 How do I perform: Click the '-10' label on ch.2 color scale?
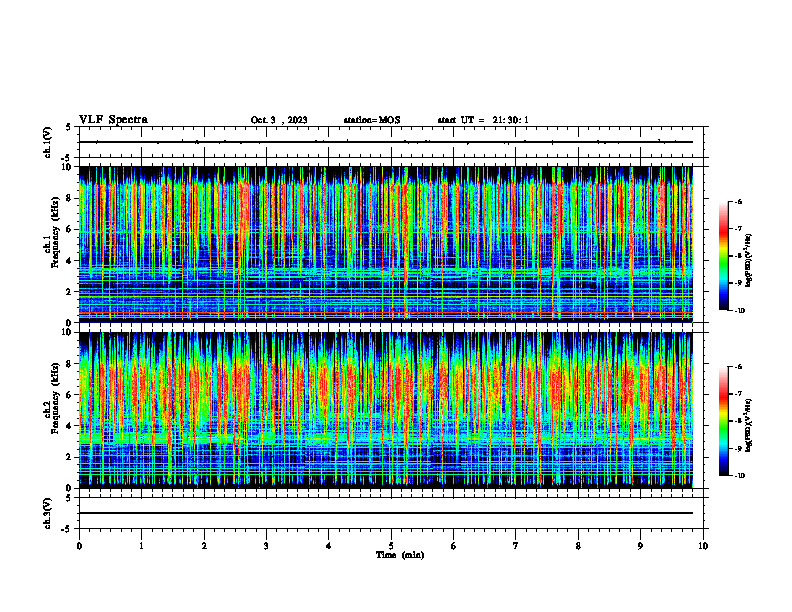(x=739, y=476)
